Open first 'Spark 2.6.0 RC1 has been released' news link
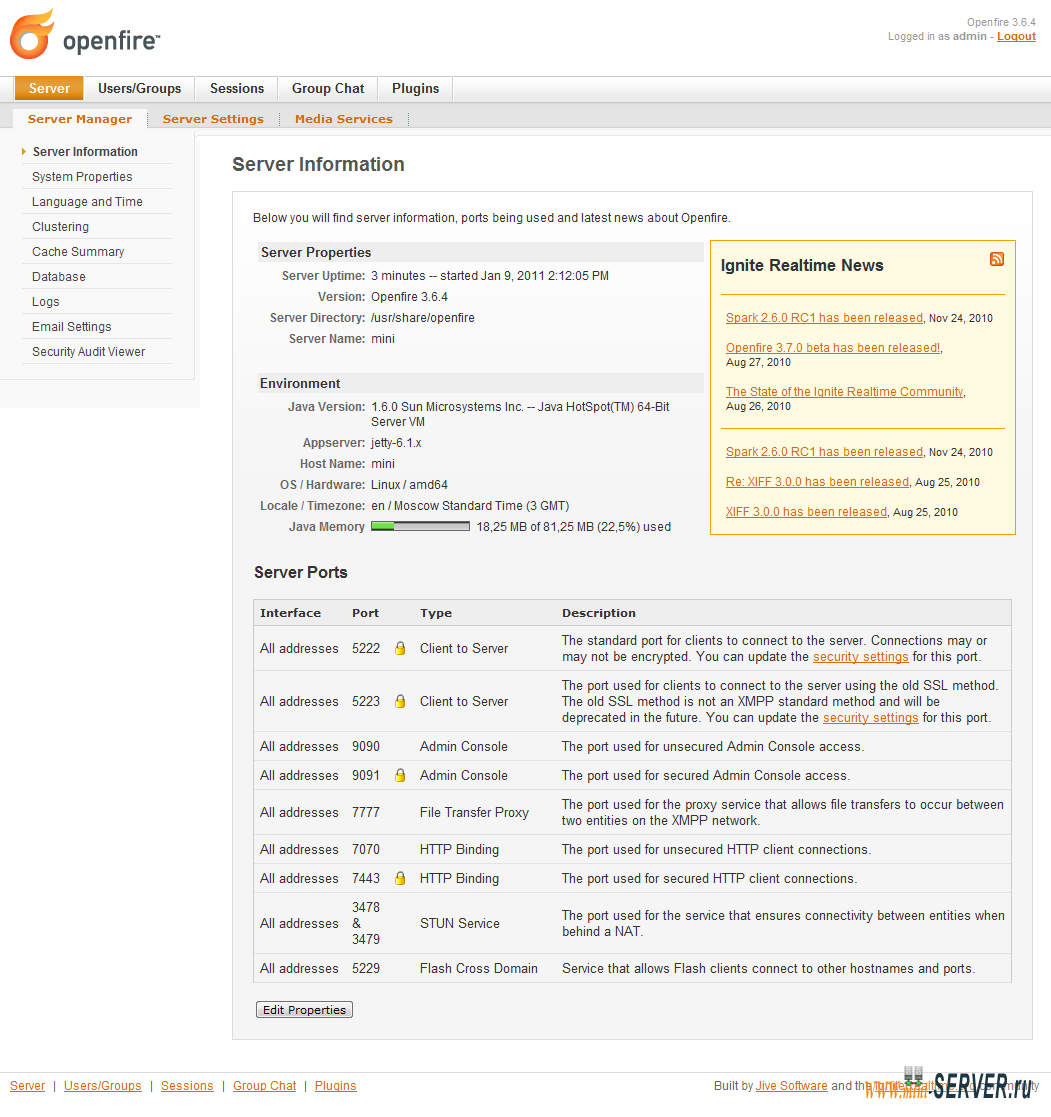This screenshot has width=1051, height=1117. (x=824, y=318)
